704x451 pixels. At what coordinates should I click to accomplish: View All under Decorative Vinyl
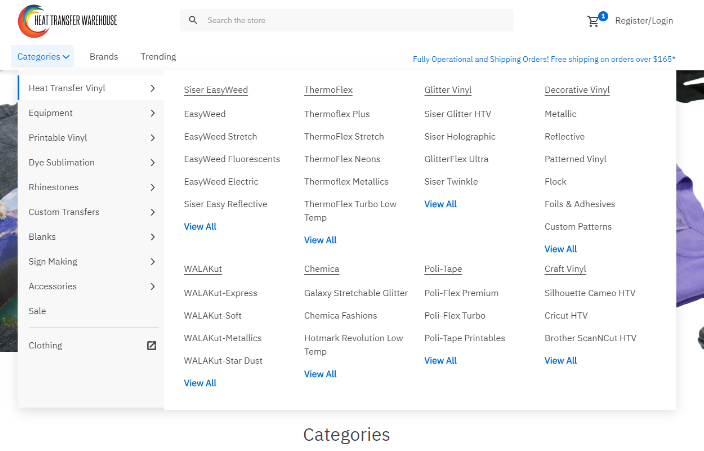(x=560, y=249)
